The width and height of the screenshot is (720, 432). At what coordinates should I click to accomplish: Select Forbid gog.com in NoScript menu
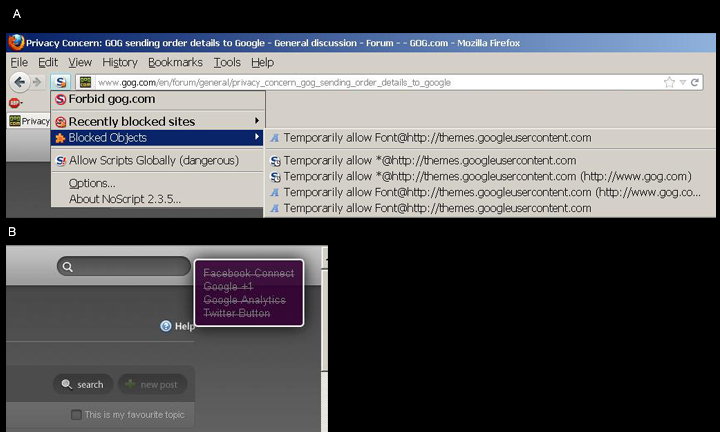157,99
